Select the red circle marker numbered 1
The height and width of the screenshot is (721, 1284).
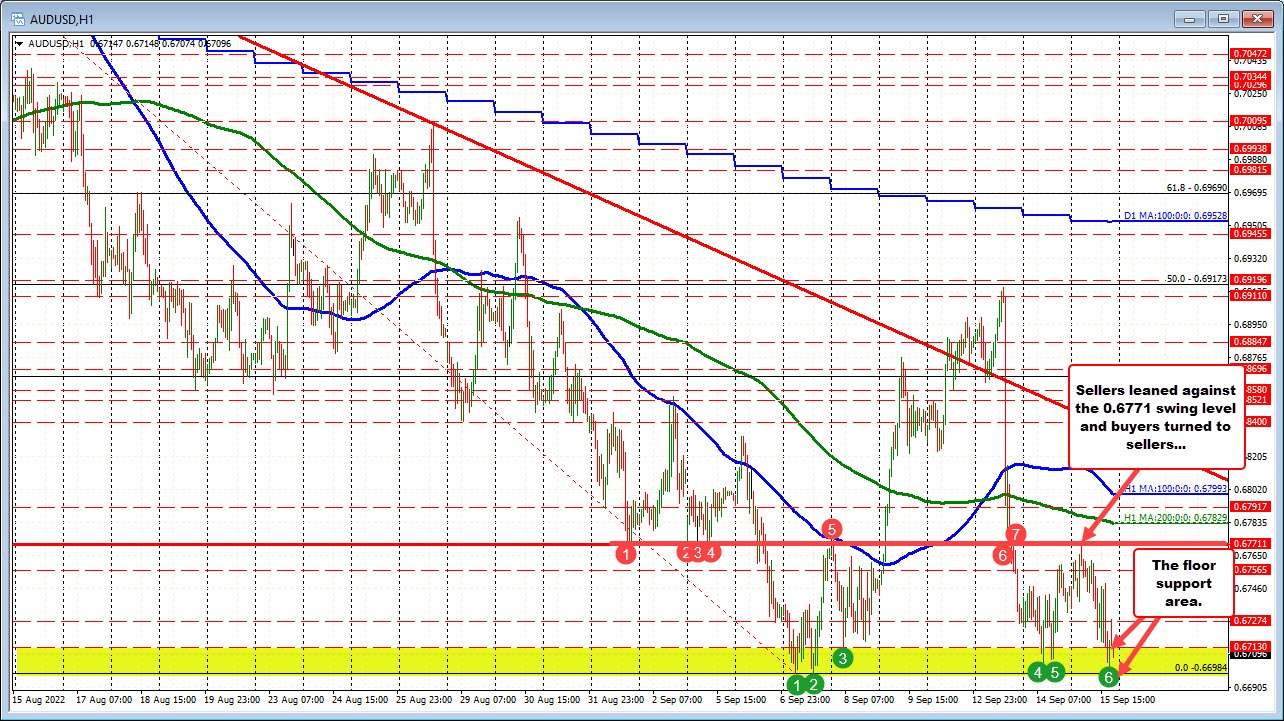(626, 553)
